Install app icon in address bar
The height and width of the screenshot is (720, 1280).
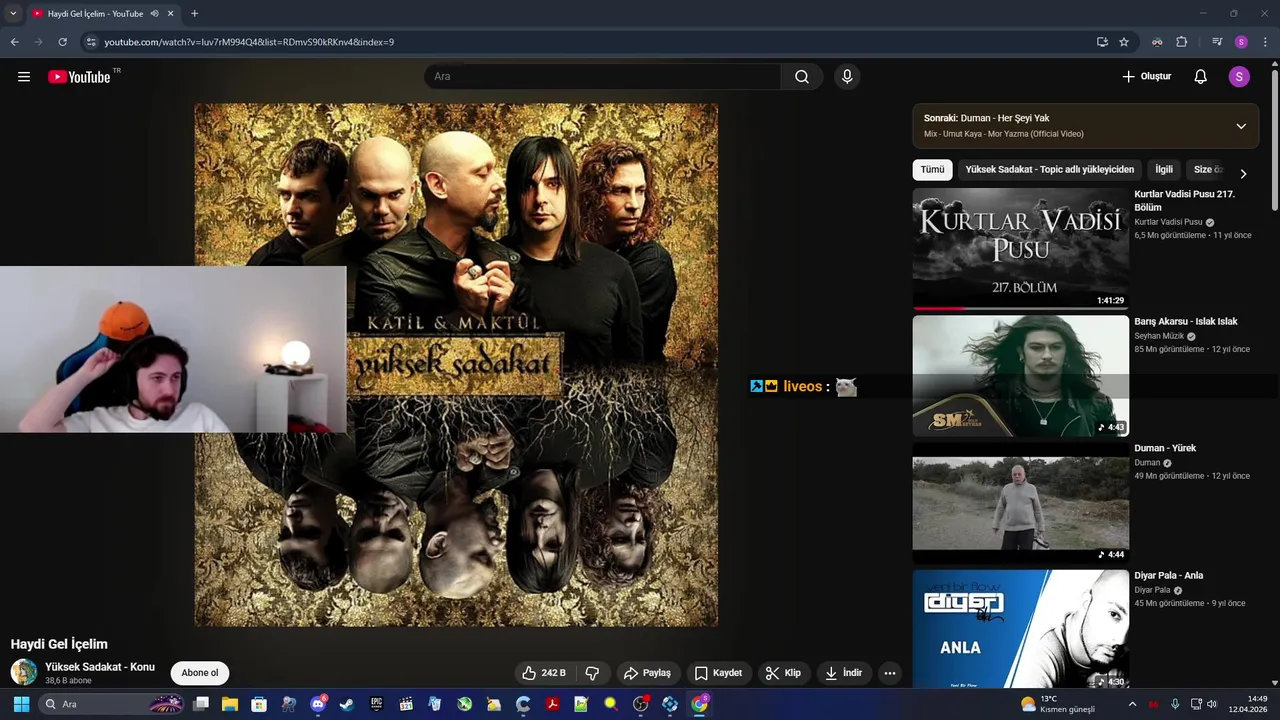coord(1102,42)
